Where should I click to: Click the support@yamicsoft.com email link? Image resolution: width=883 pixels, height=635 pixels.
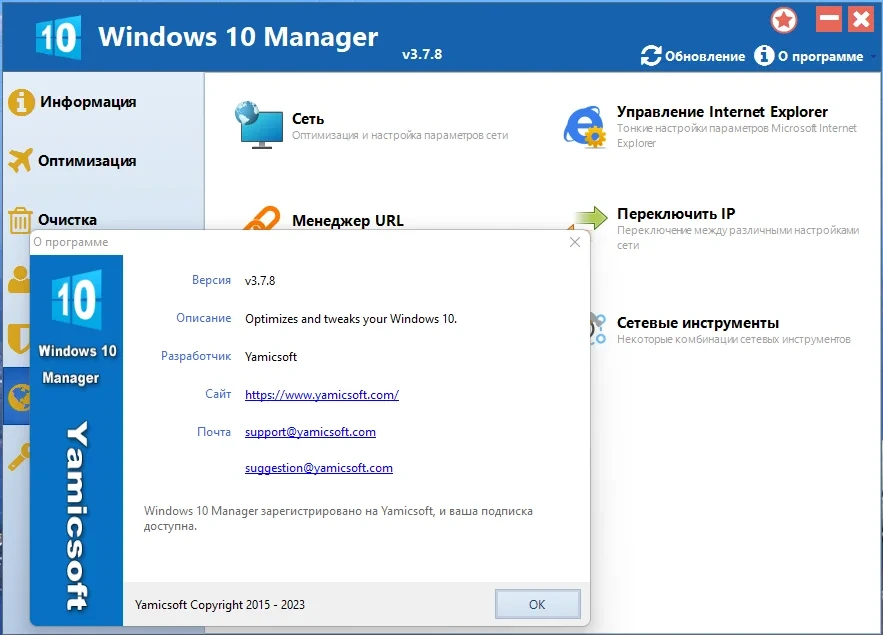click(x=310, y=432)
